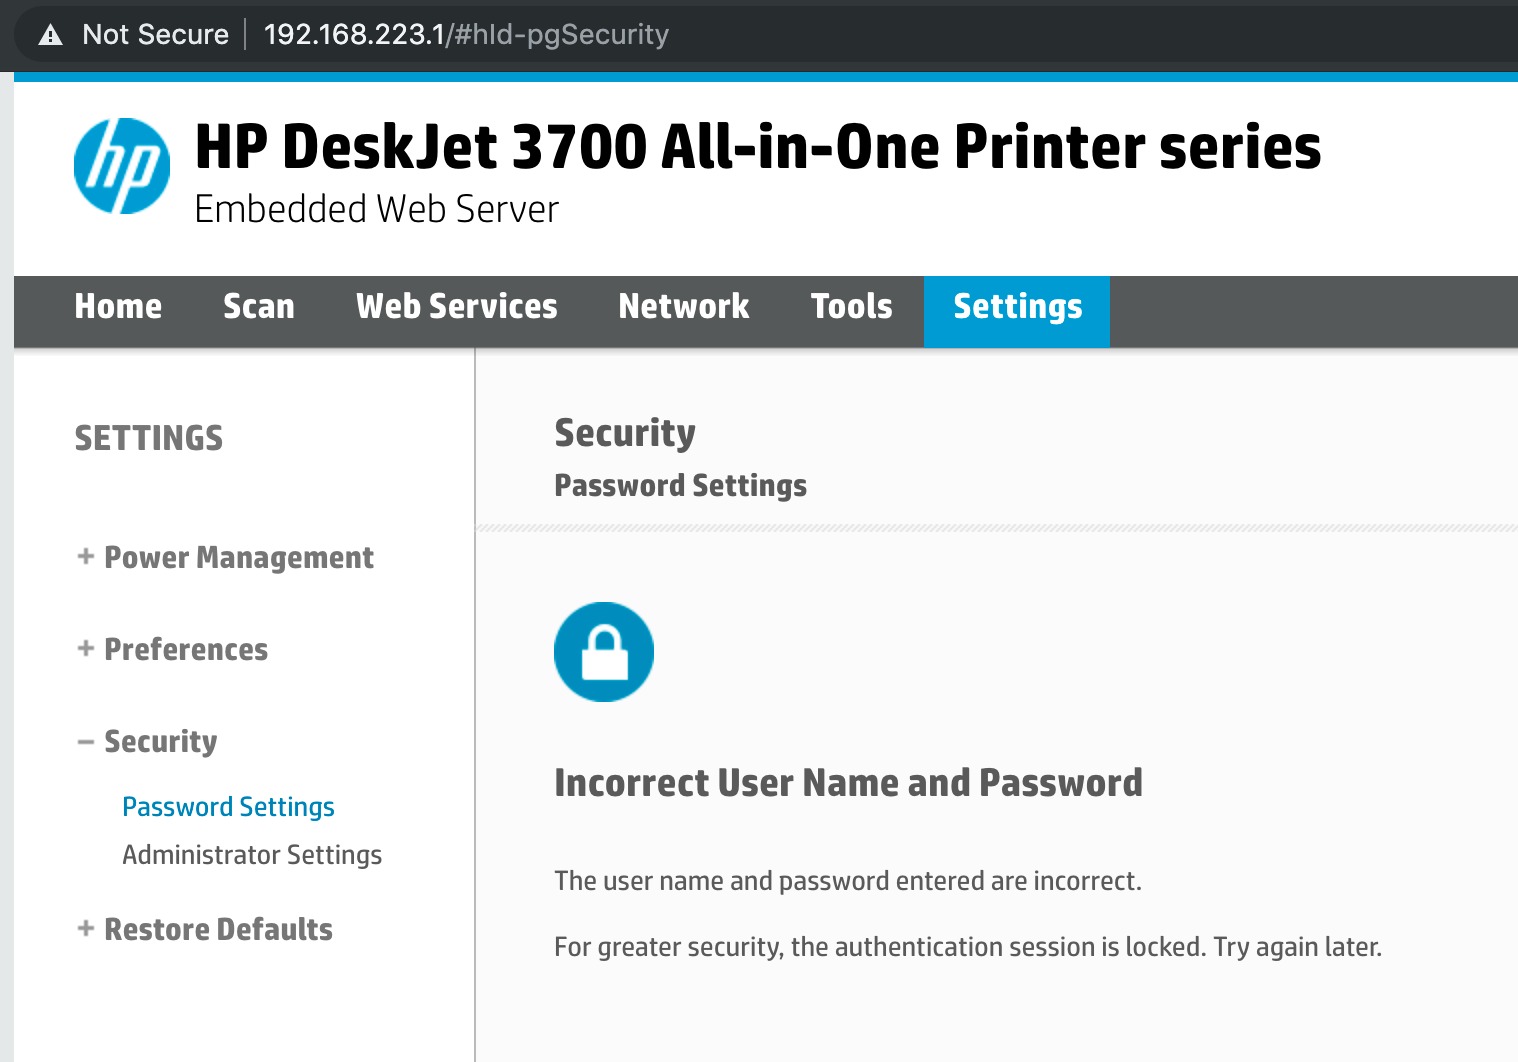
Task: Expand the Power Management section
Action: point(226,557)
